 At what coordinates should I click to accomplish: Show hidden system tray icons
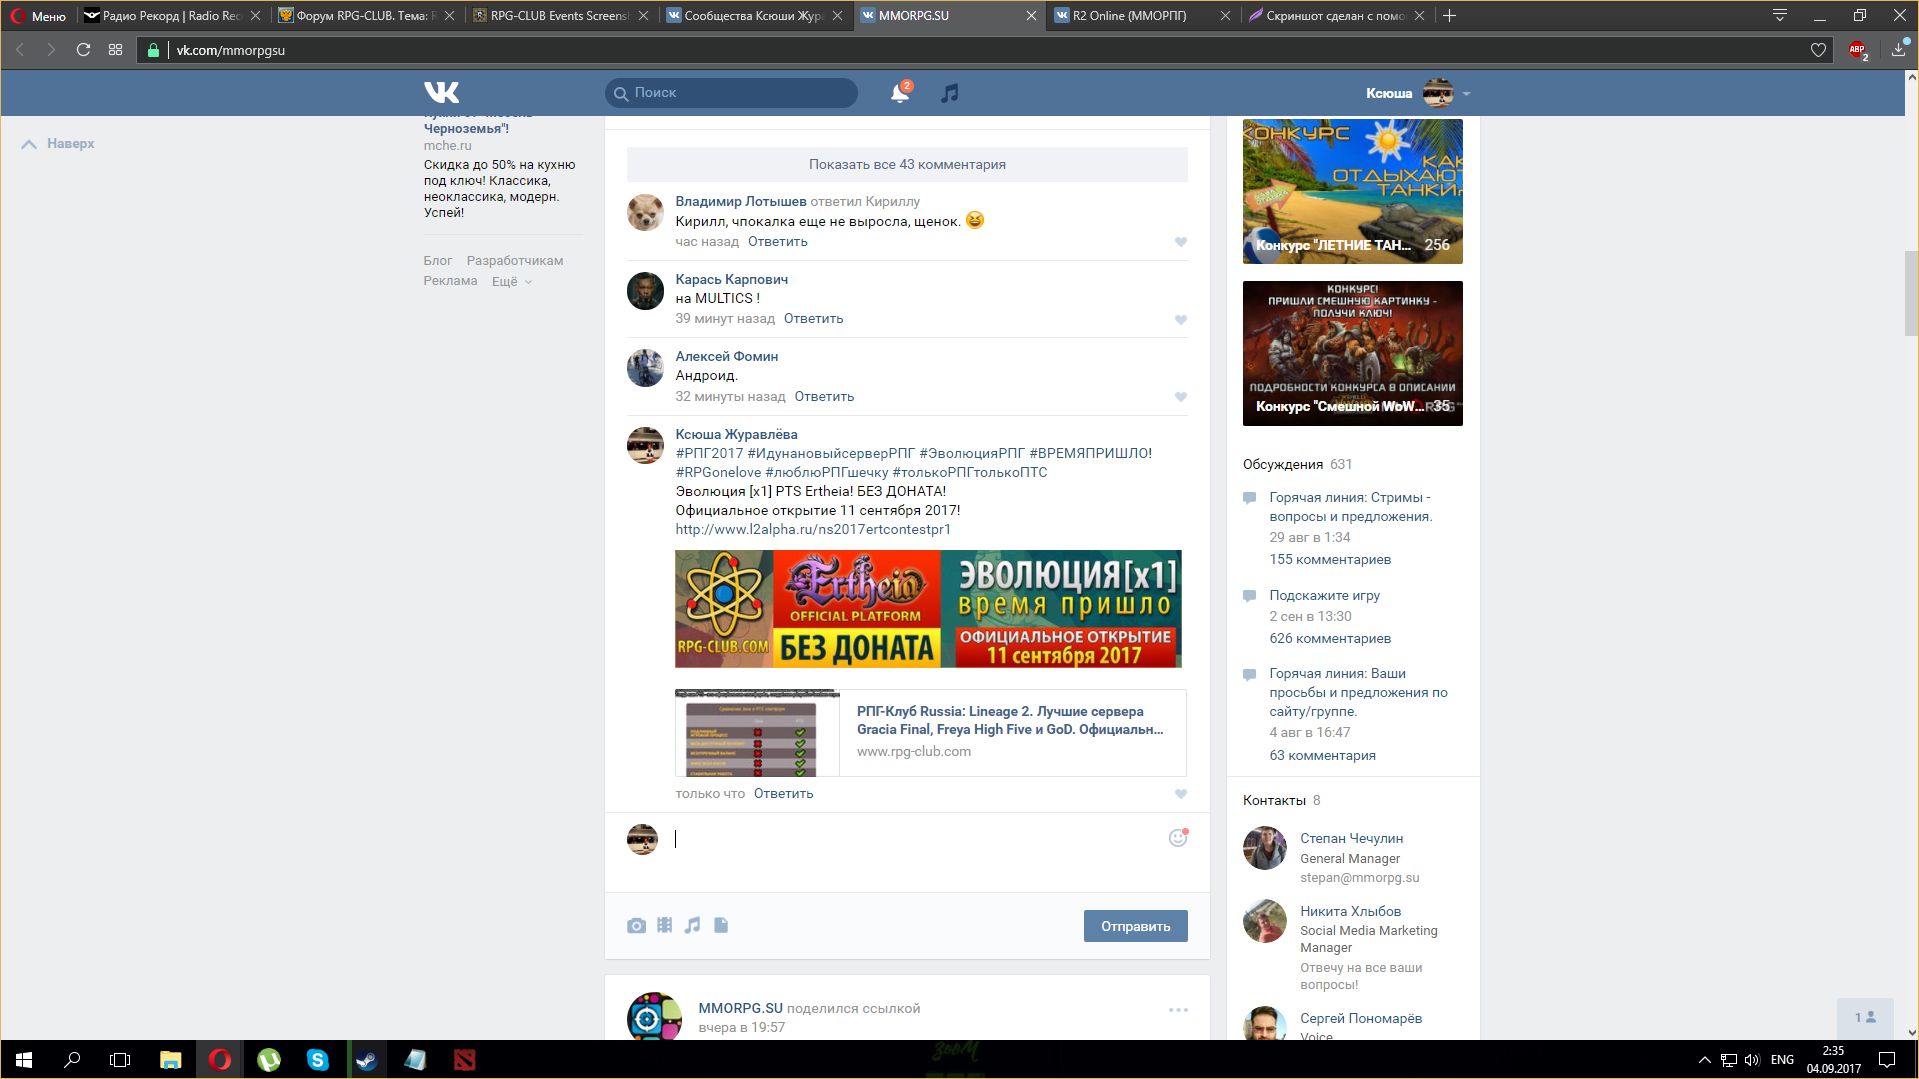(1704, 1060)
